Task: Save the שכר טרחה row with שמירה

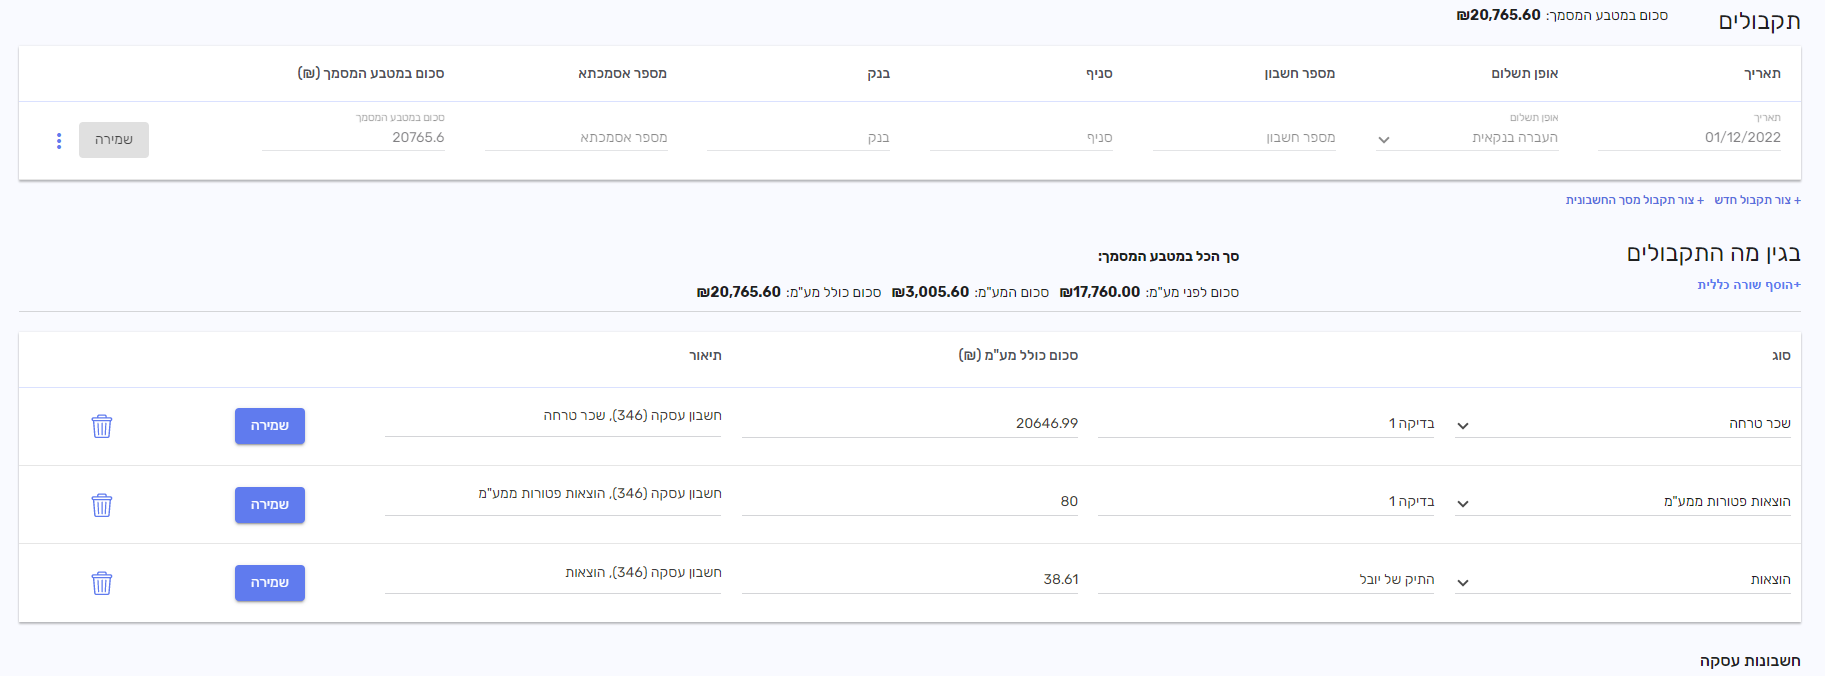Action: tap(270, 426)
